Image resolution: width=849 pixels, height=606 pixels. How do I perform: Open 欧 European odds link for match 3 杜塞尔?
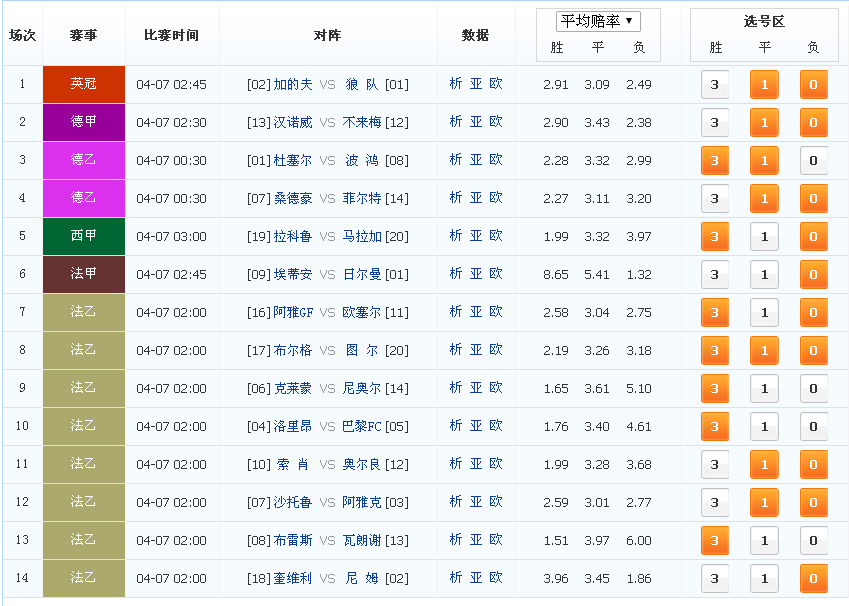(496, 160)
